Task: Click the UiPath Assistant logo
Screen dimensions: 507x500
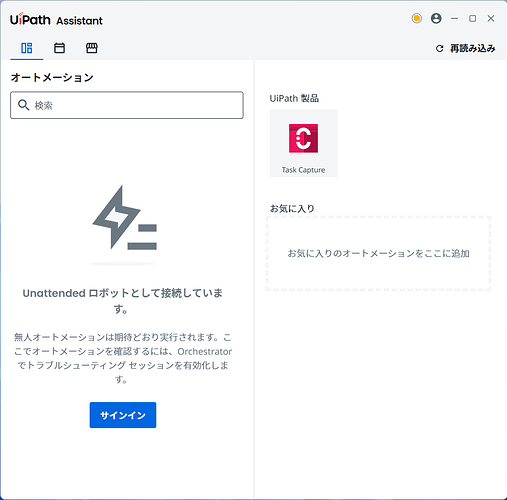Action: point(56,20)
